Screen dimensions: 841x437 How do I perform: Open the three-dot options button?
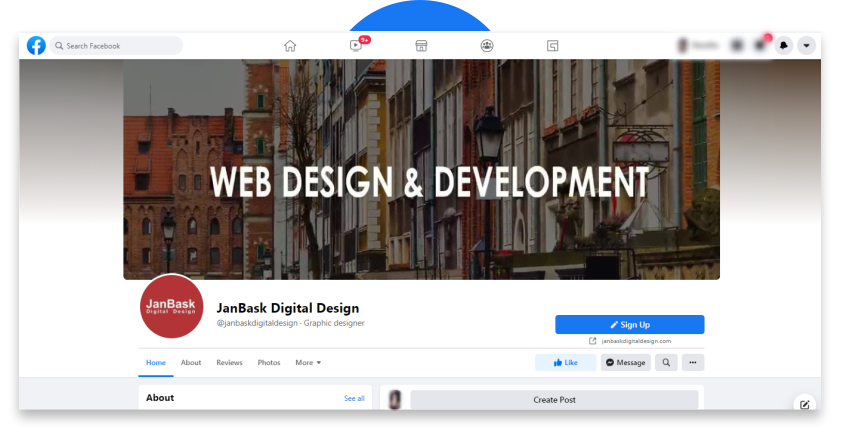coord(693,362)
